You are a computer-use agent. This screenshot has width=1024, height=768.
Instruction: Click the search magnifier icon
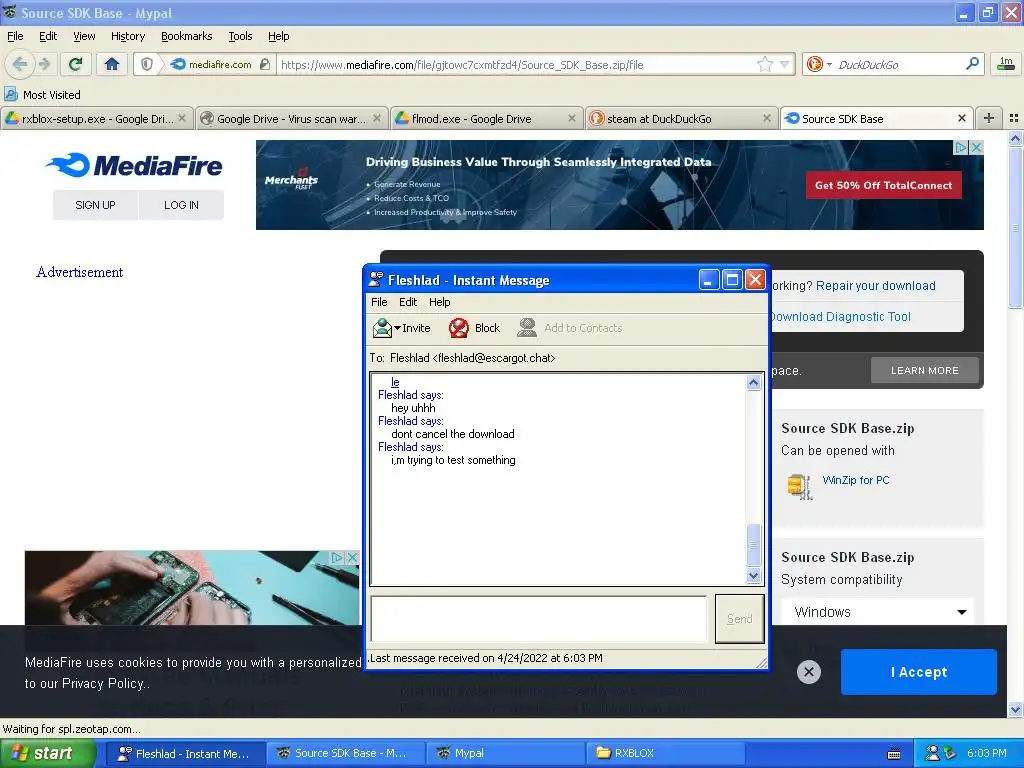[972, 64]
